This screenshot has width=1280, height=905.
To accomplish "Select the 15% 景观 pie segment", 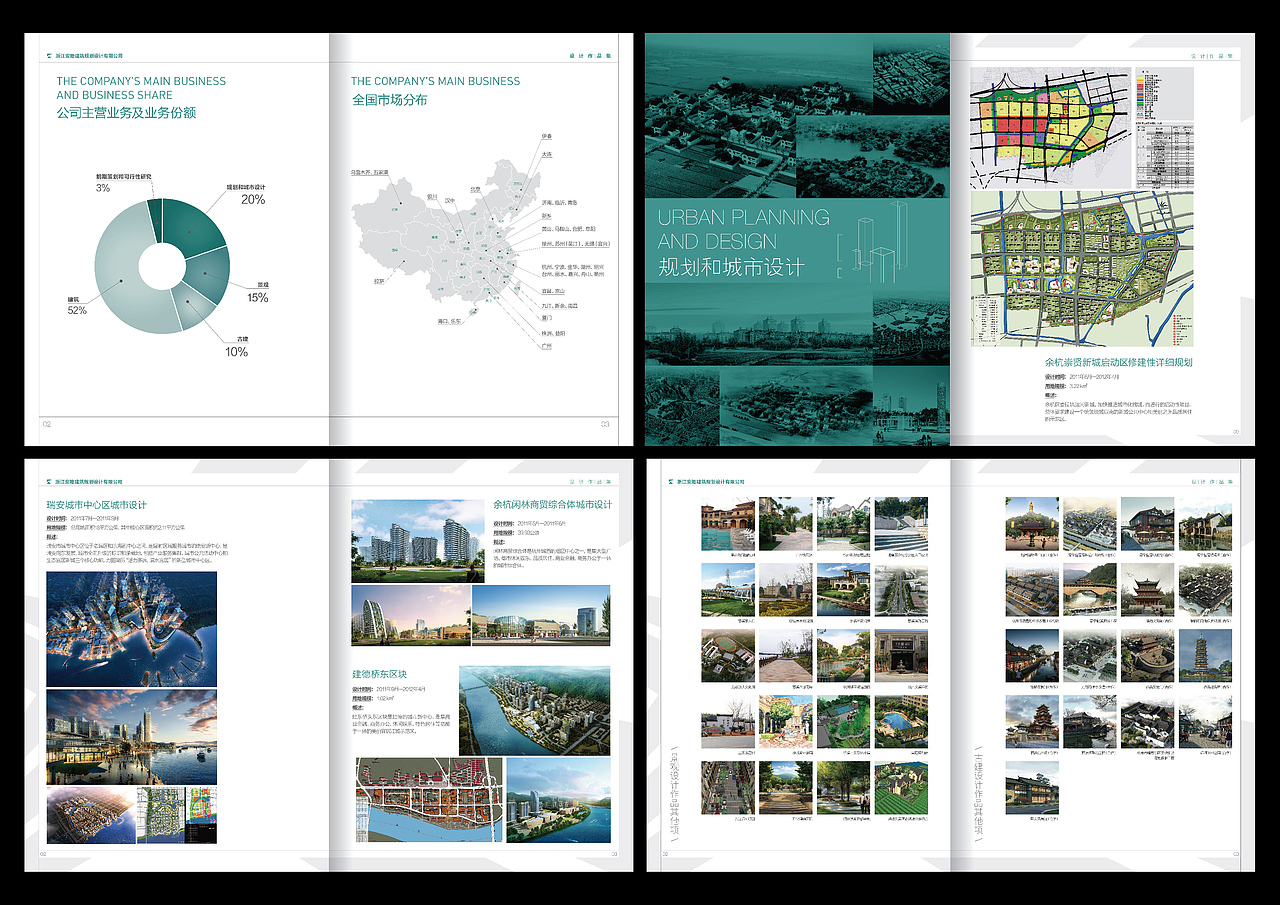I will coord(205,276).
